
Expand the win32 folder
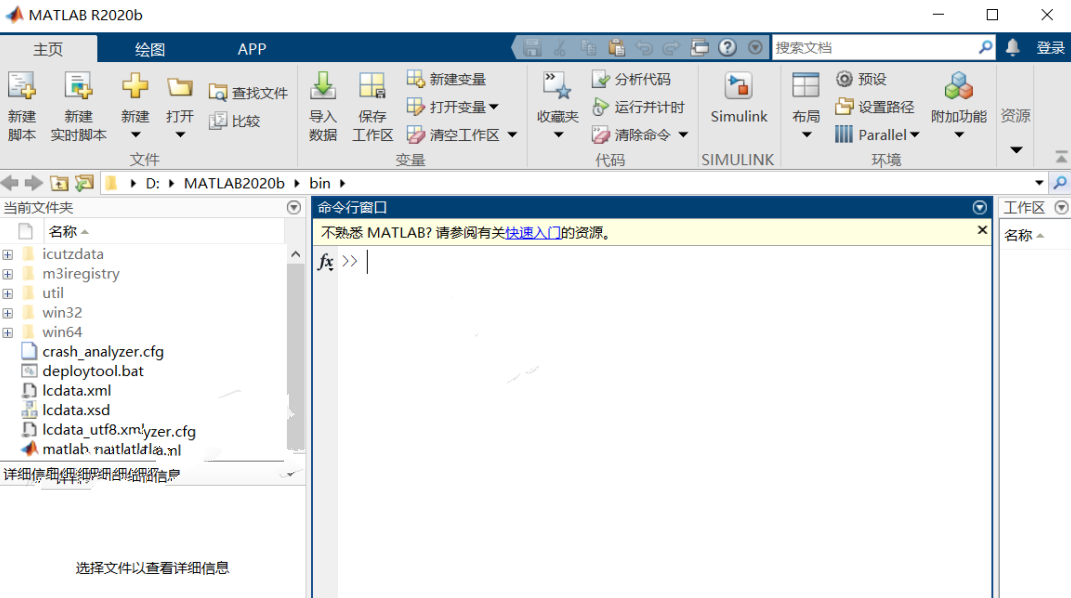click(8, 313)
